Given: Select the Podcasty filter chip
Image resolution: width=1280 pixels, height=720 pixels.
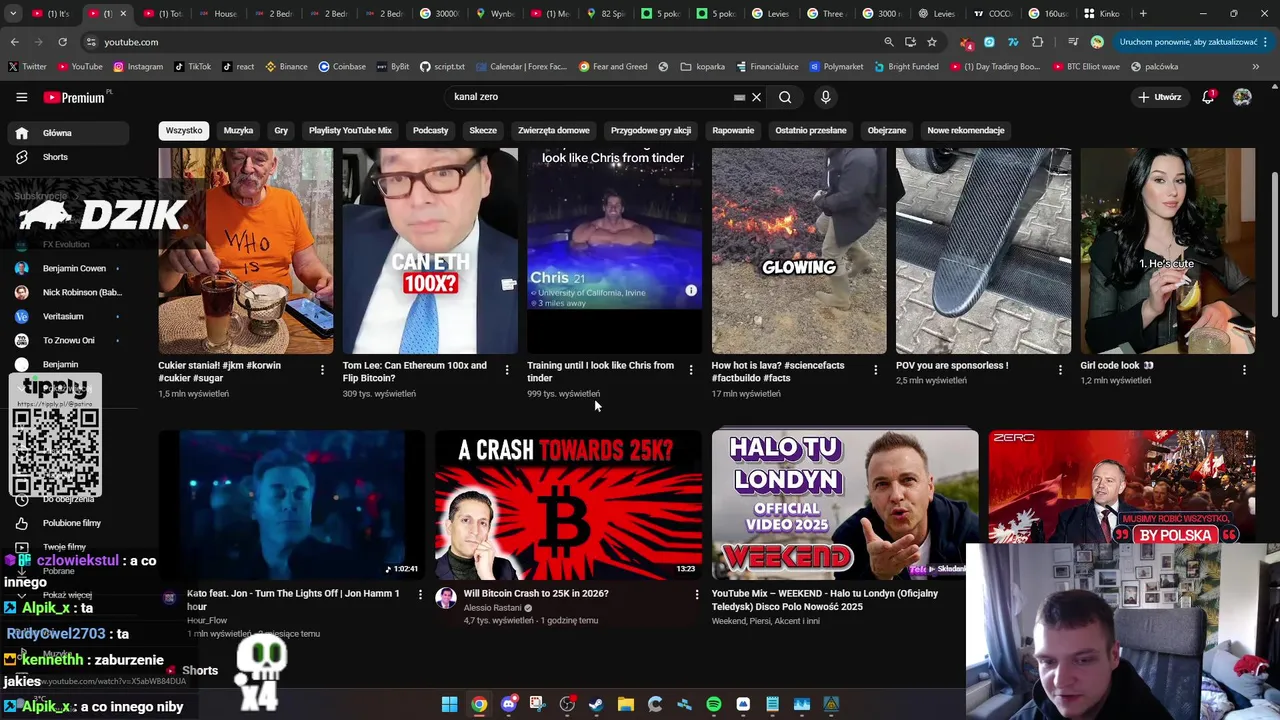Looking at the screenshot, I should [x=431, y=130].
